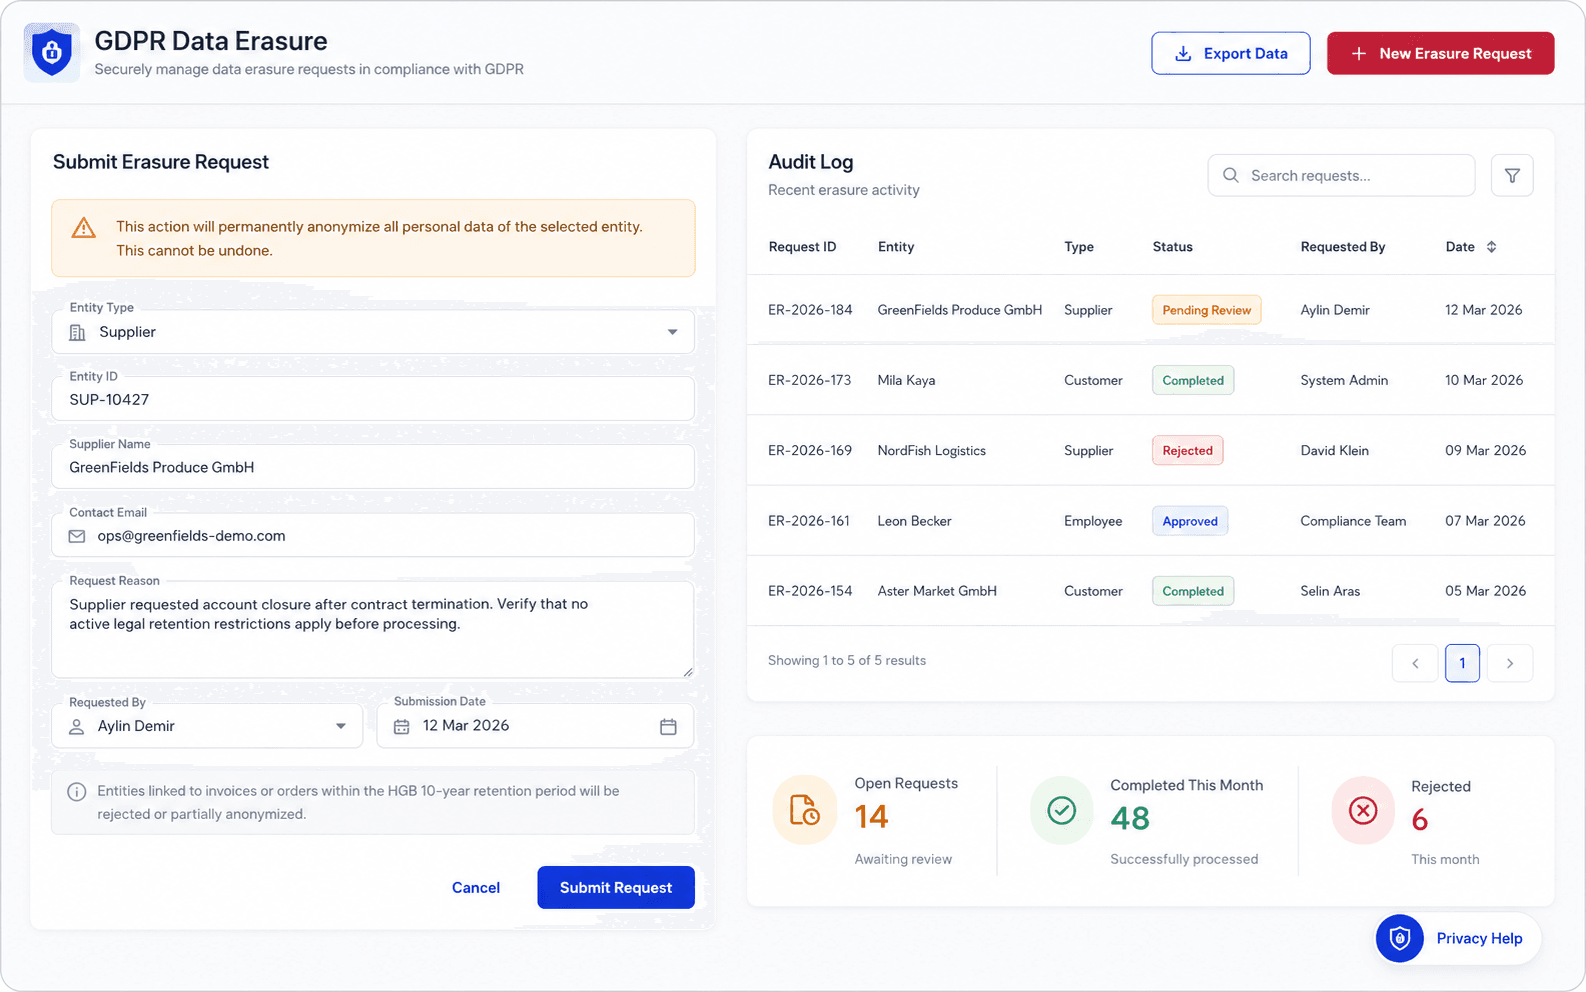The height and width of the screenshot is (992, 1586).
Task: Click the building icon in Entity Type
Action: [x=77, y=332]
